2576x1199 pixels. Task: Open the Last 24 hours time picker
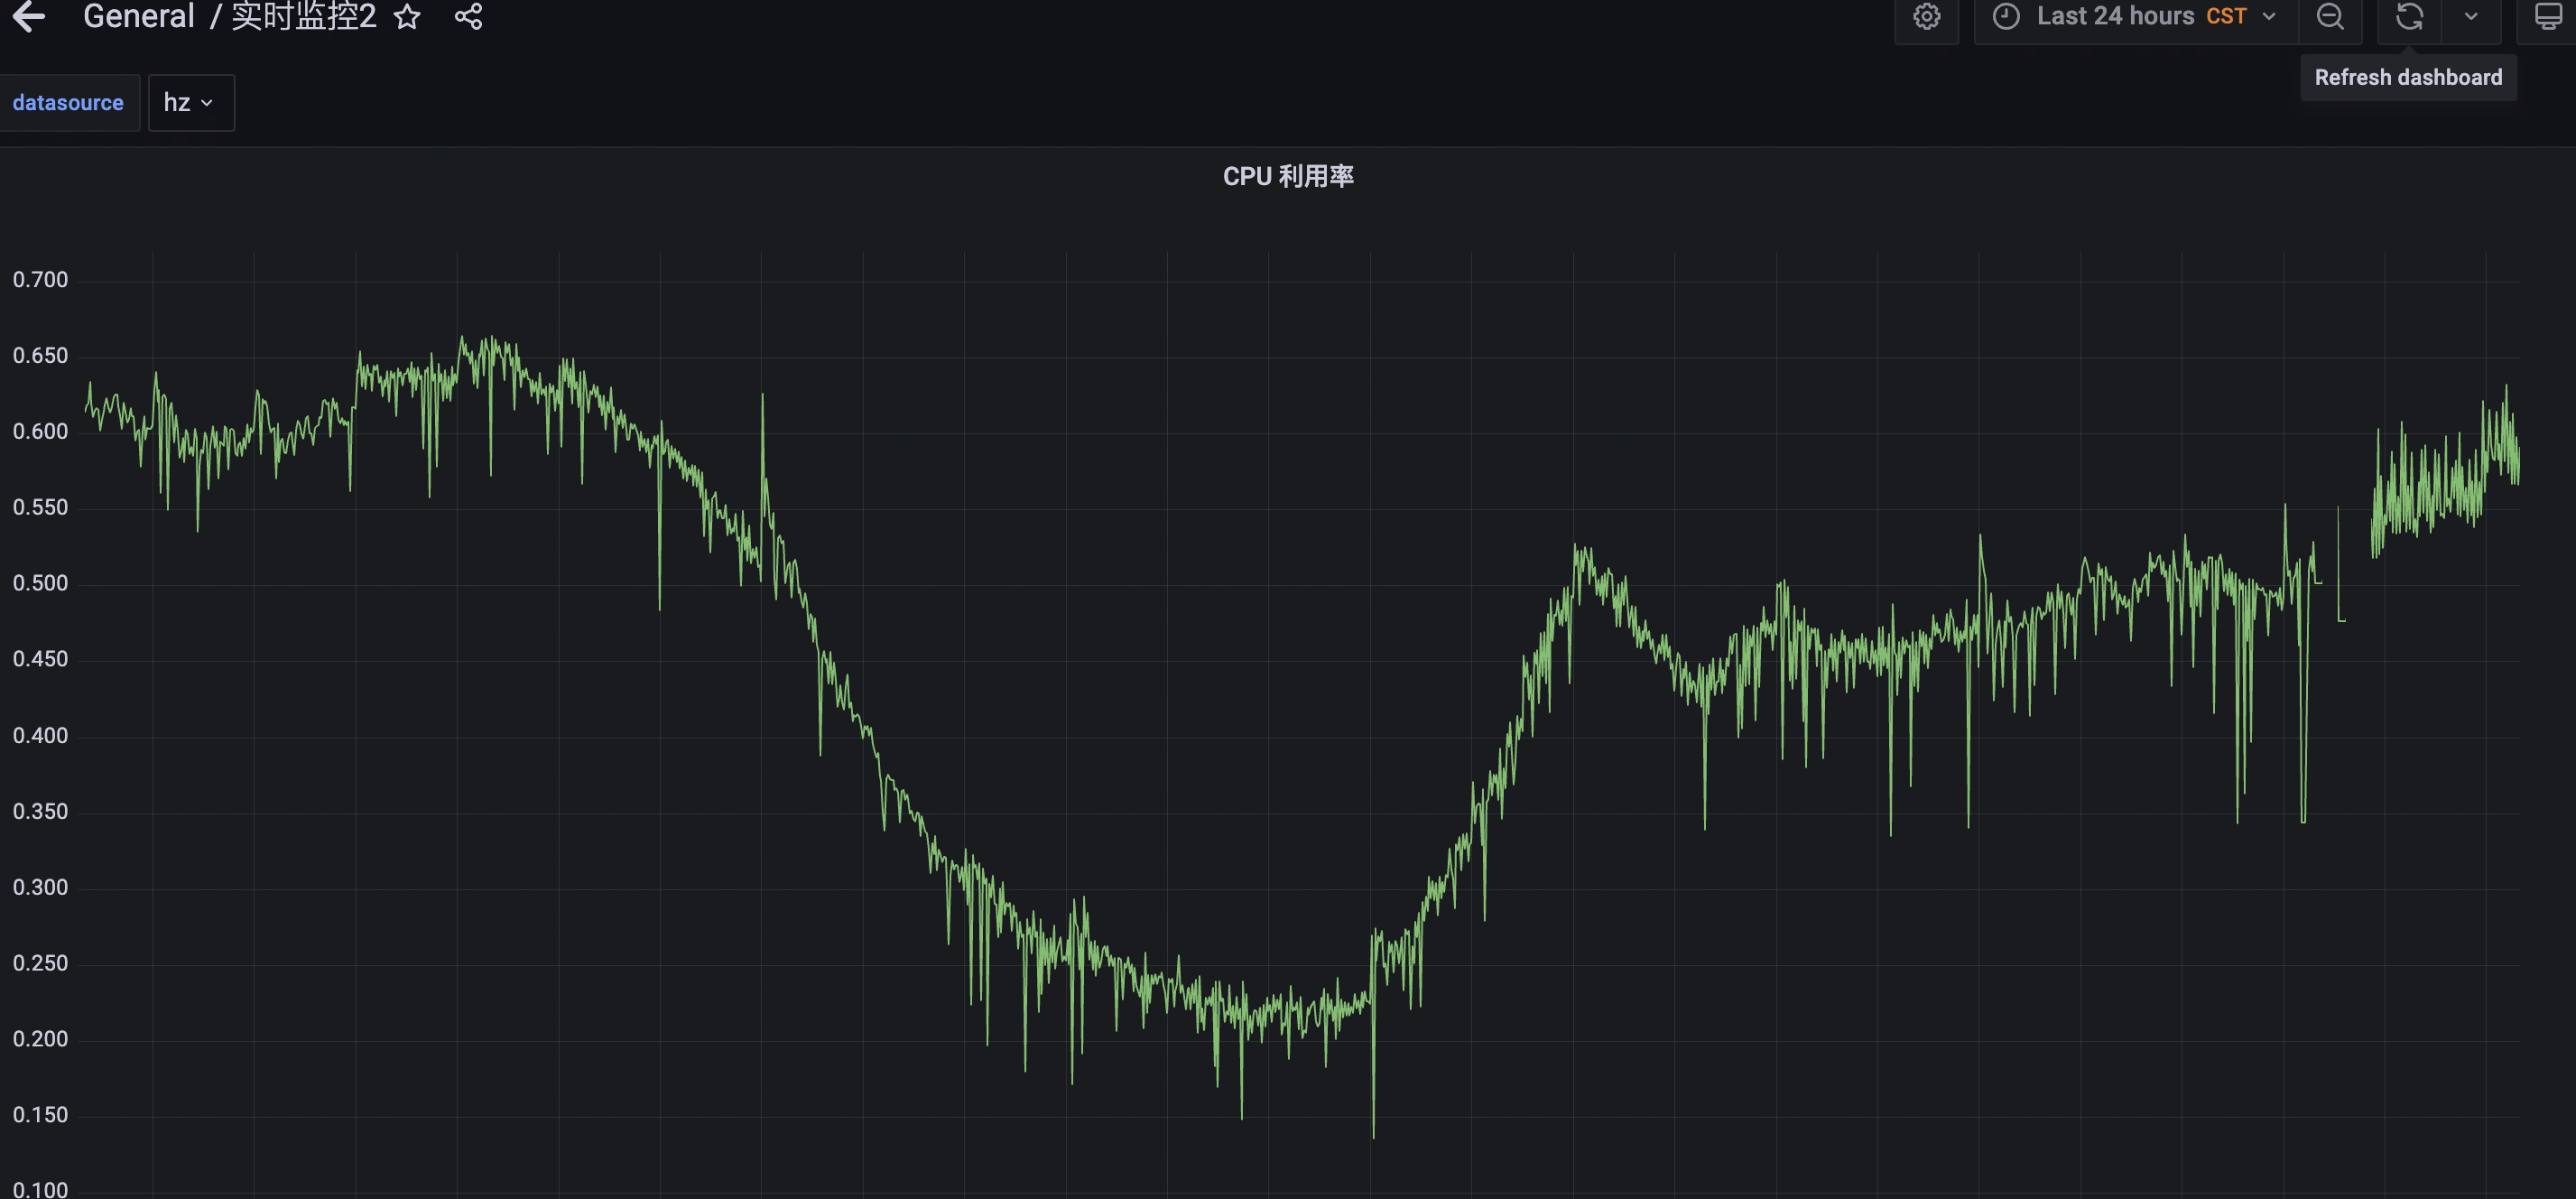(2115, 16)
